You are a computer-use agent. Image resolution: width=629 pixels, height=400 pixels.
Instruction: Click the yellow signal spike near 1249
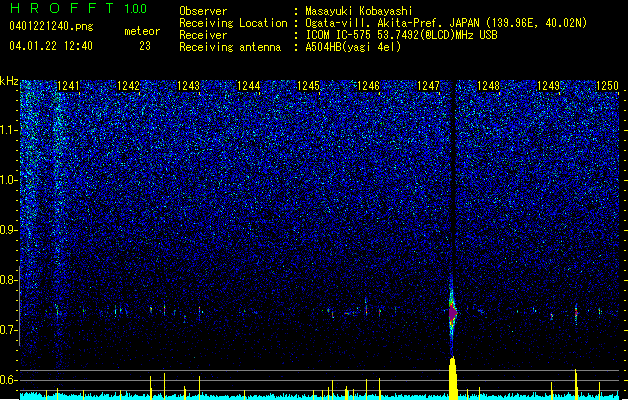(576, 384)
